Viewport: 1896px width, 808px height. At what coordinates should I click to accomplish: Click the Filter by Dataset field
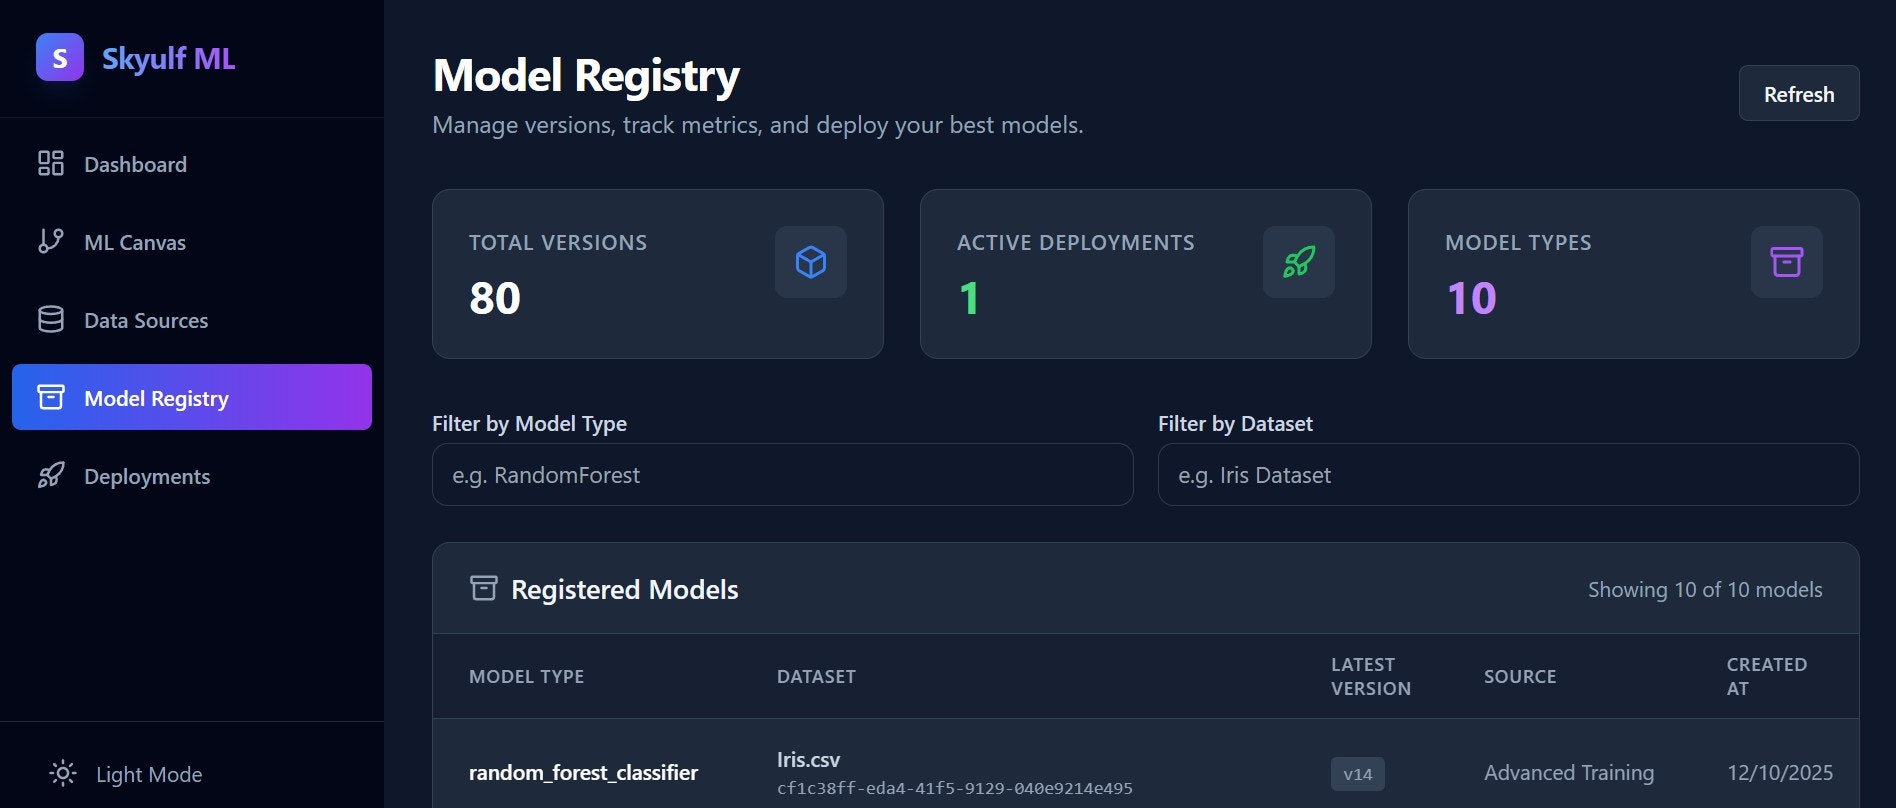click(1509, 475)
